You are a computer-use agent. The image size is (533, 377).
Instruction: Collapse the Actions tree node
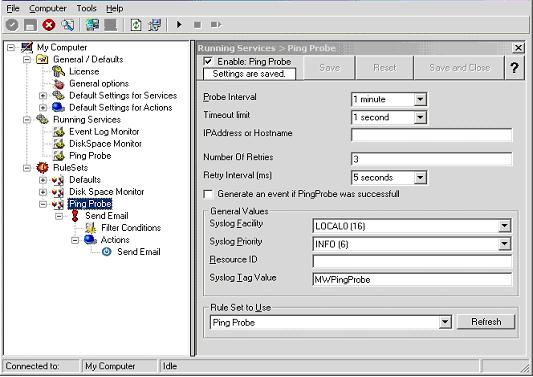(x=75, y=240)
